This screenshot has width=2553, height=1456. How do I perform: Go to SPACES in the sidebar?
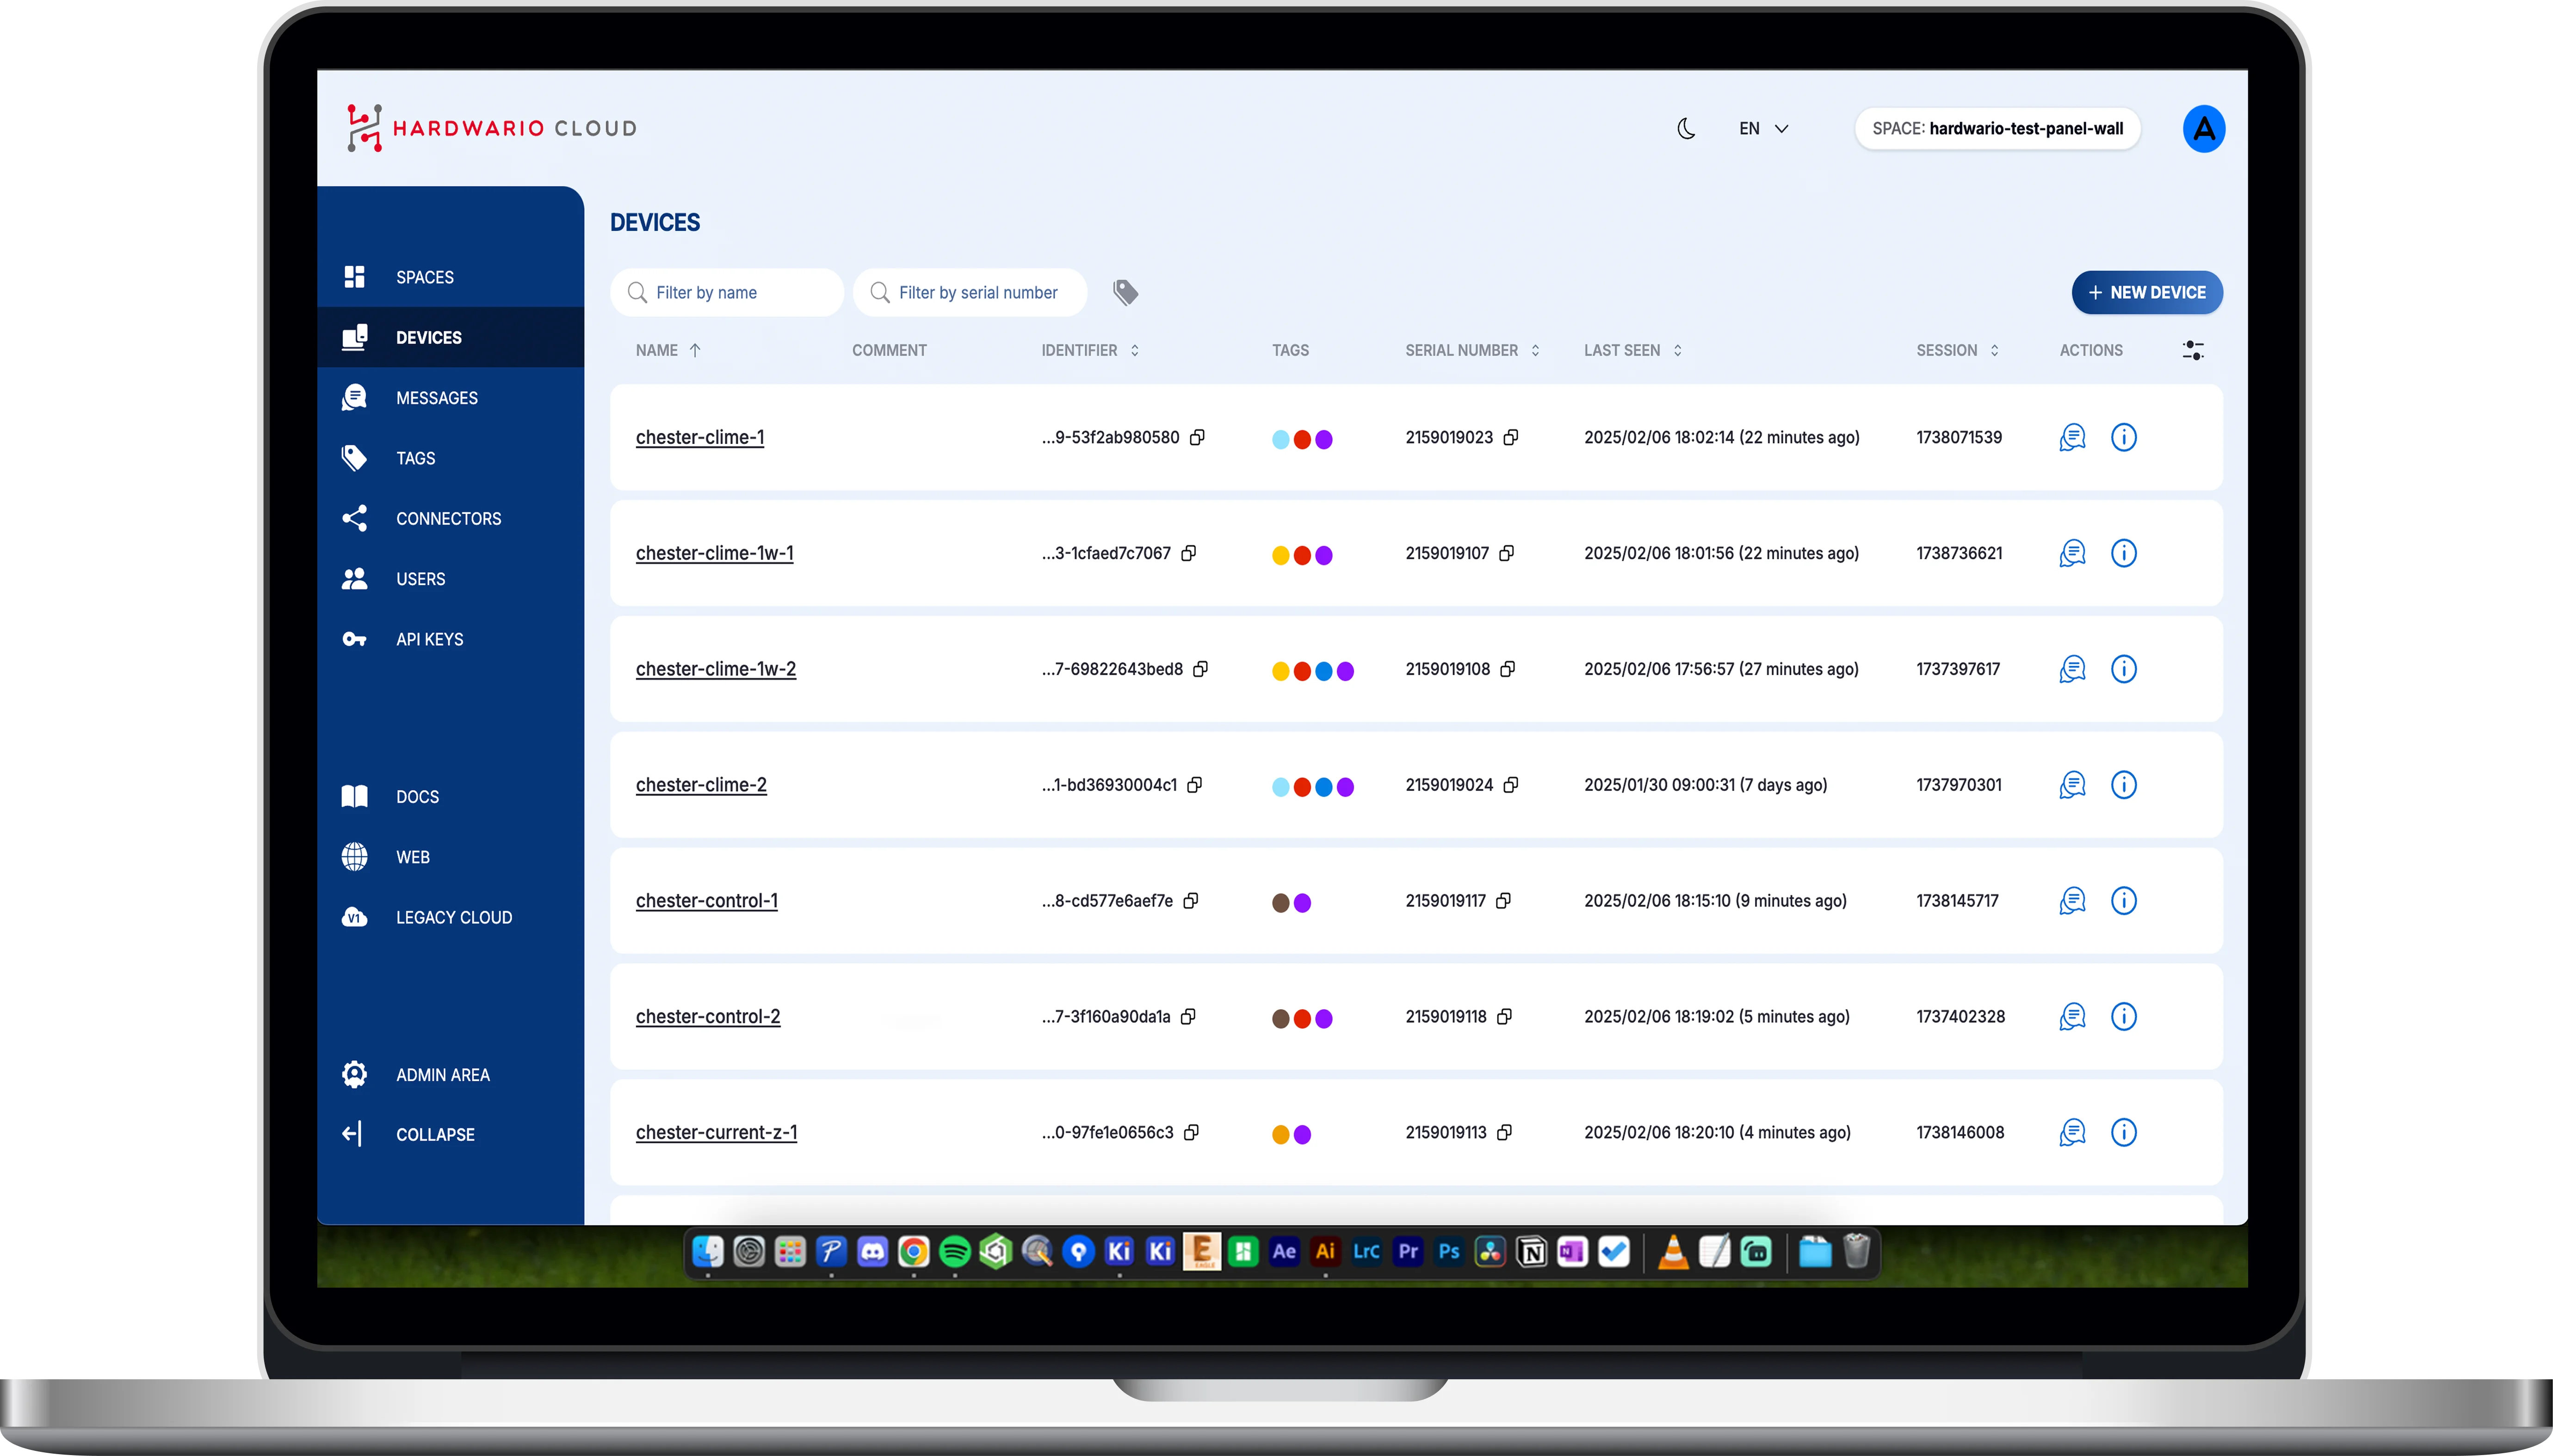tap(450, 277)
